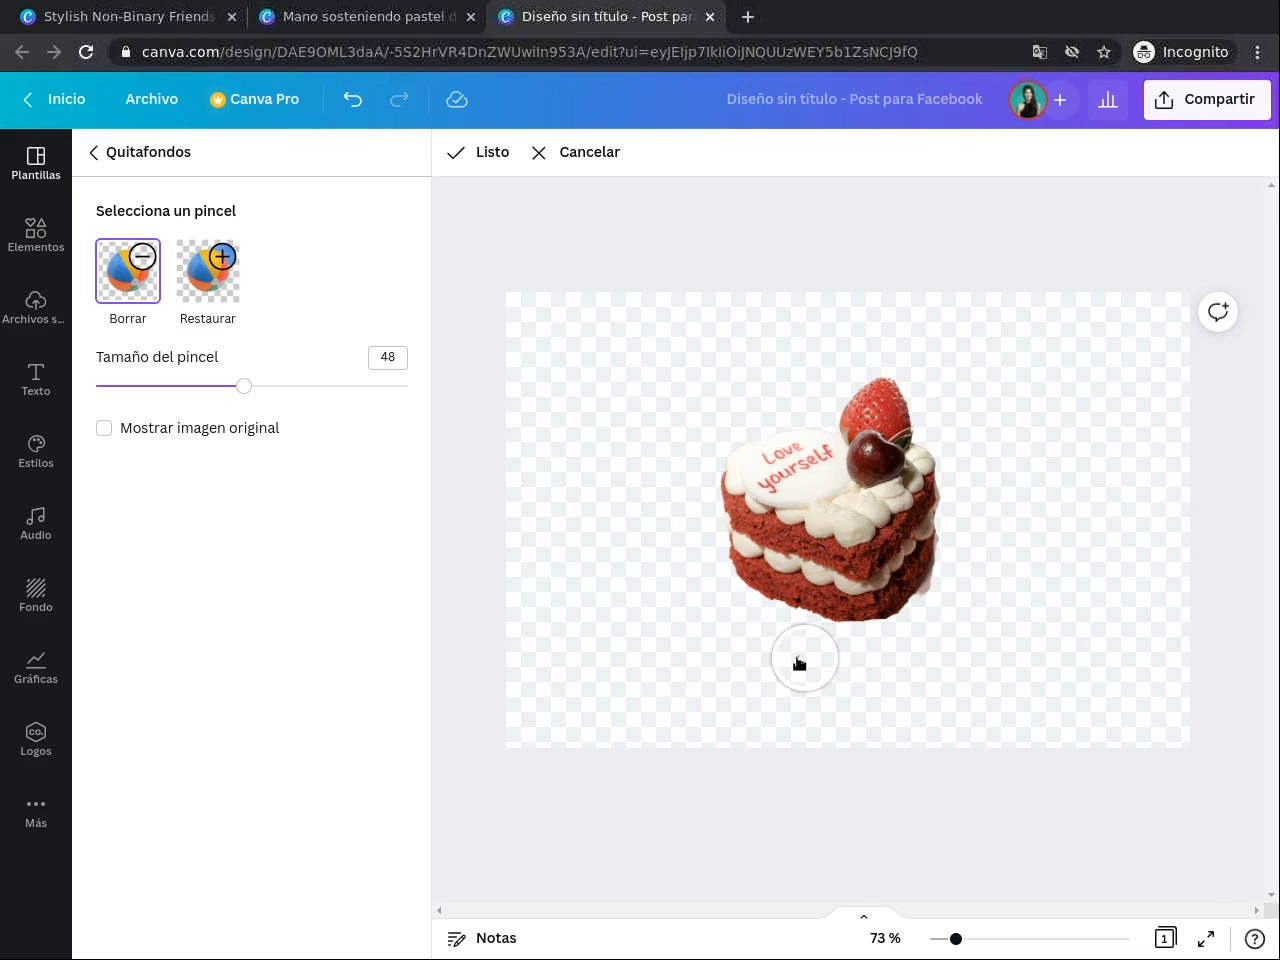Open the Logos sidebar panel

[x=36, y=740]
